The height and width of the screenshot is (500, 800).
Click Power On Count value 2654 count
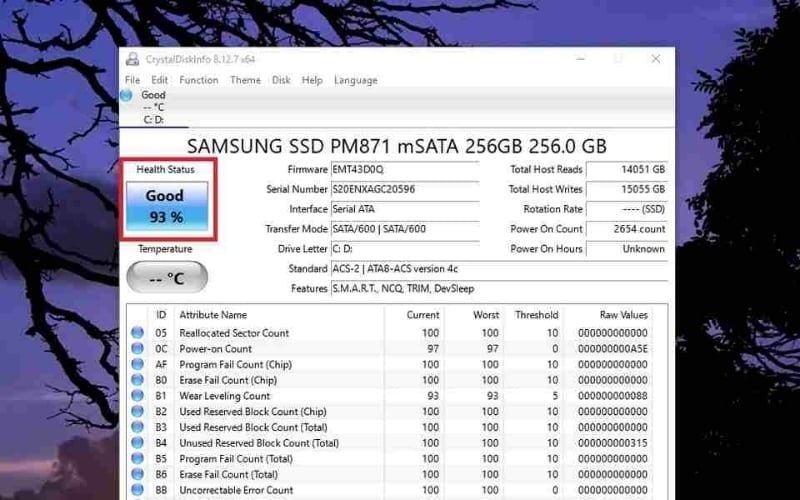coord(627,229)
